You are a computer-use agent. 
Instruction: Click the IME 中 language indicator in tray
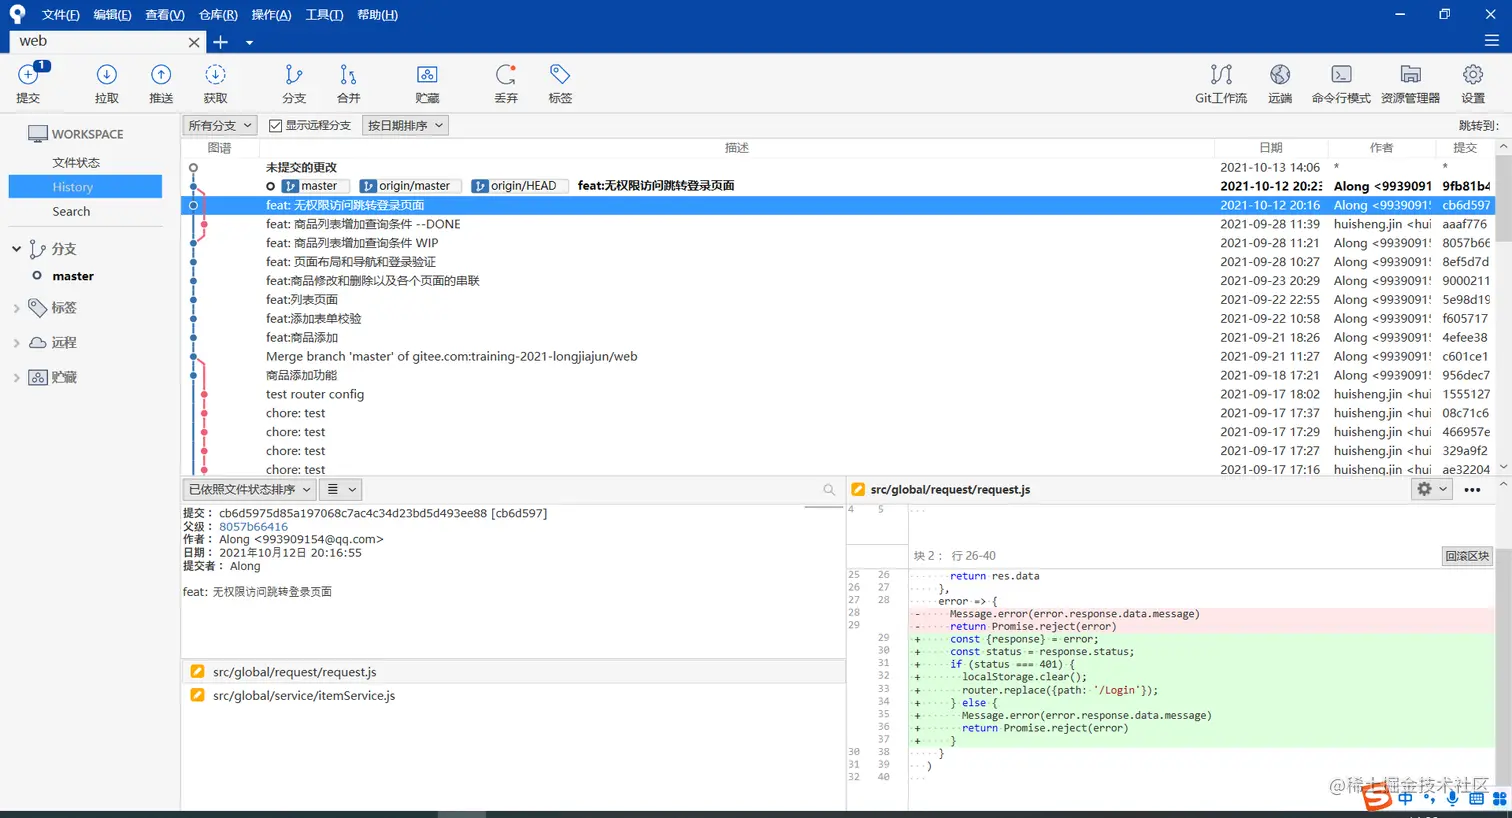(x=1406, y=798)
